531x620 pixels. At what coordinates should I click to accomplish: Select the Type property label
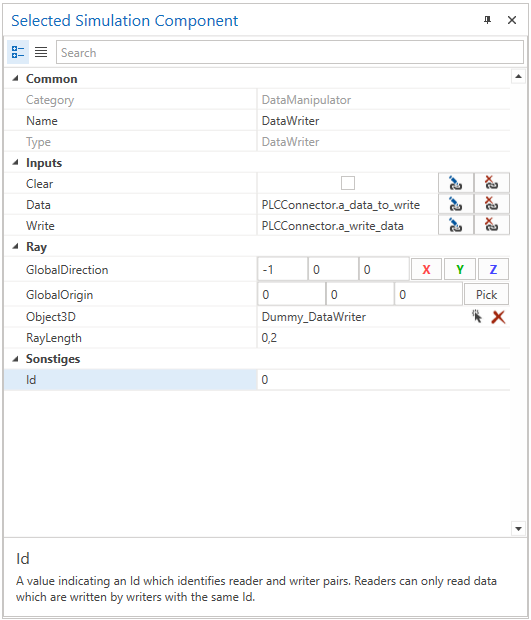point(38,142)
